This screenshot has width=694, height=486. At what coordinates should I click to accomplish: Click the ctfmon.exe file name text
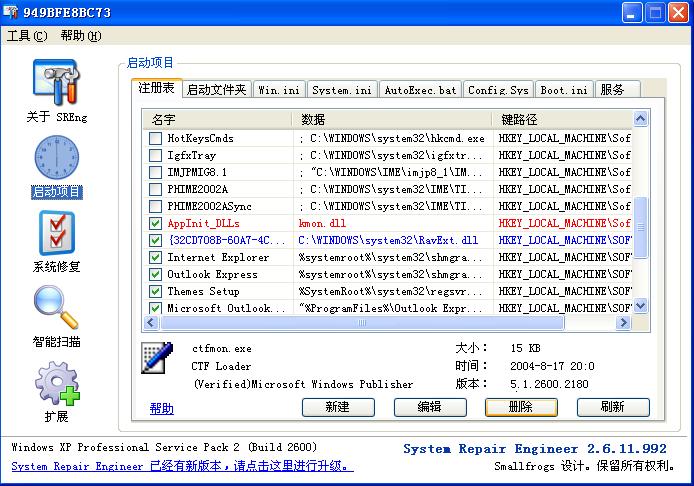coord(222,349)
